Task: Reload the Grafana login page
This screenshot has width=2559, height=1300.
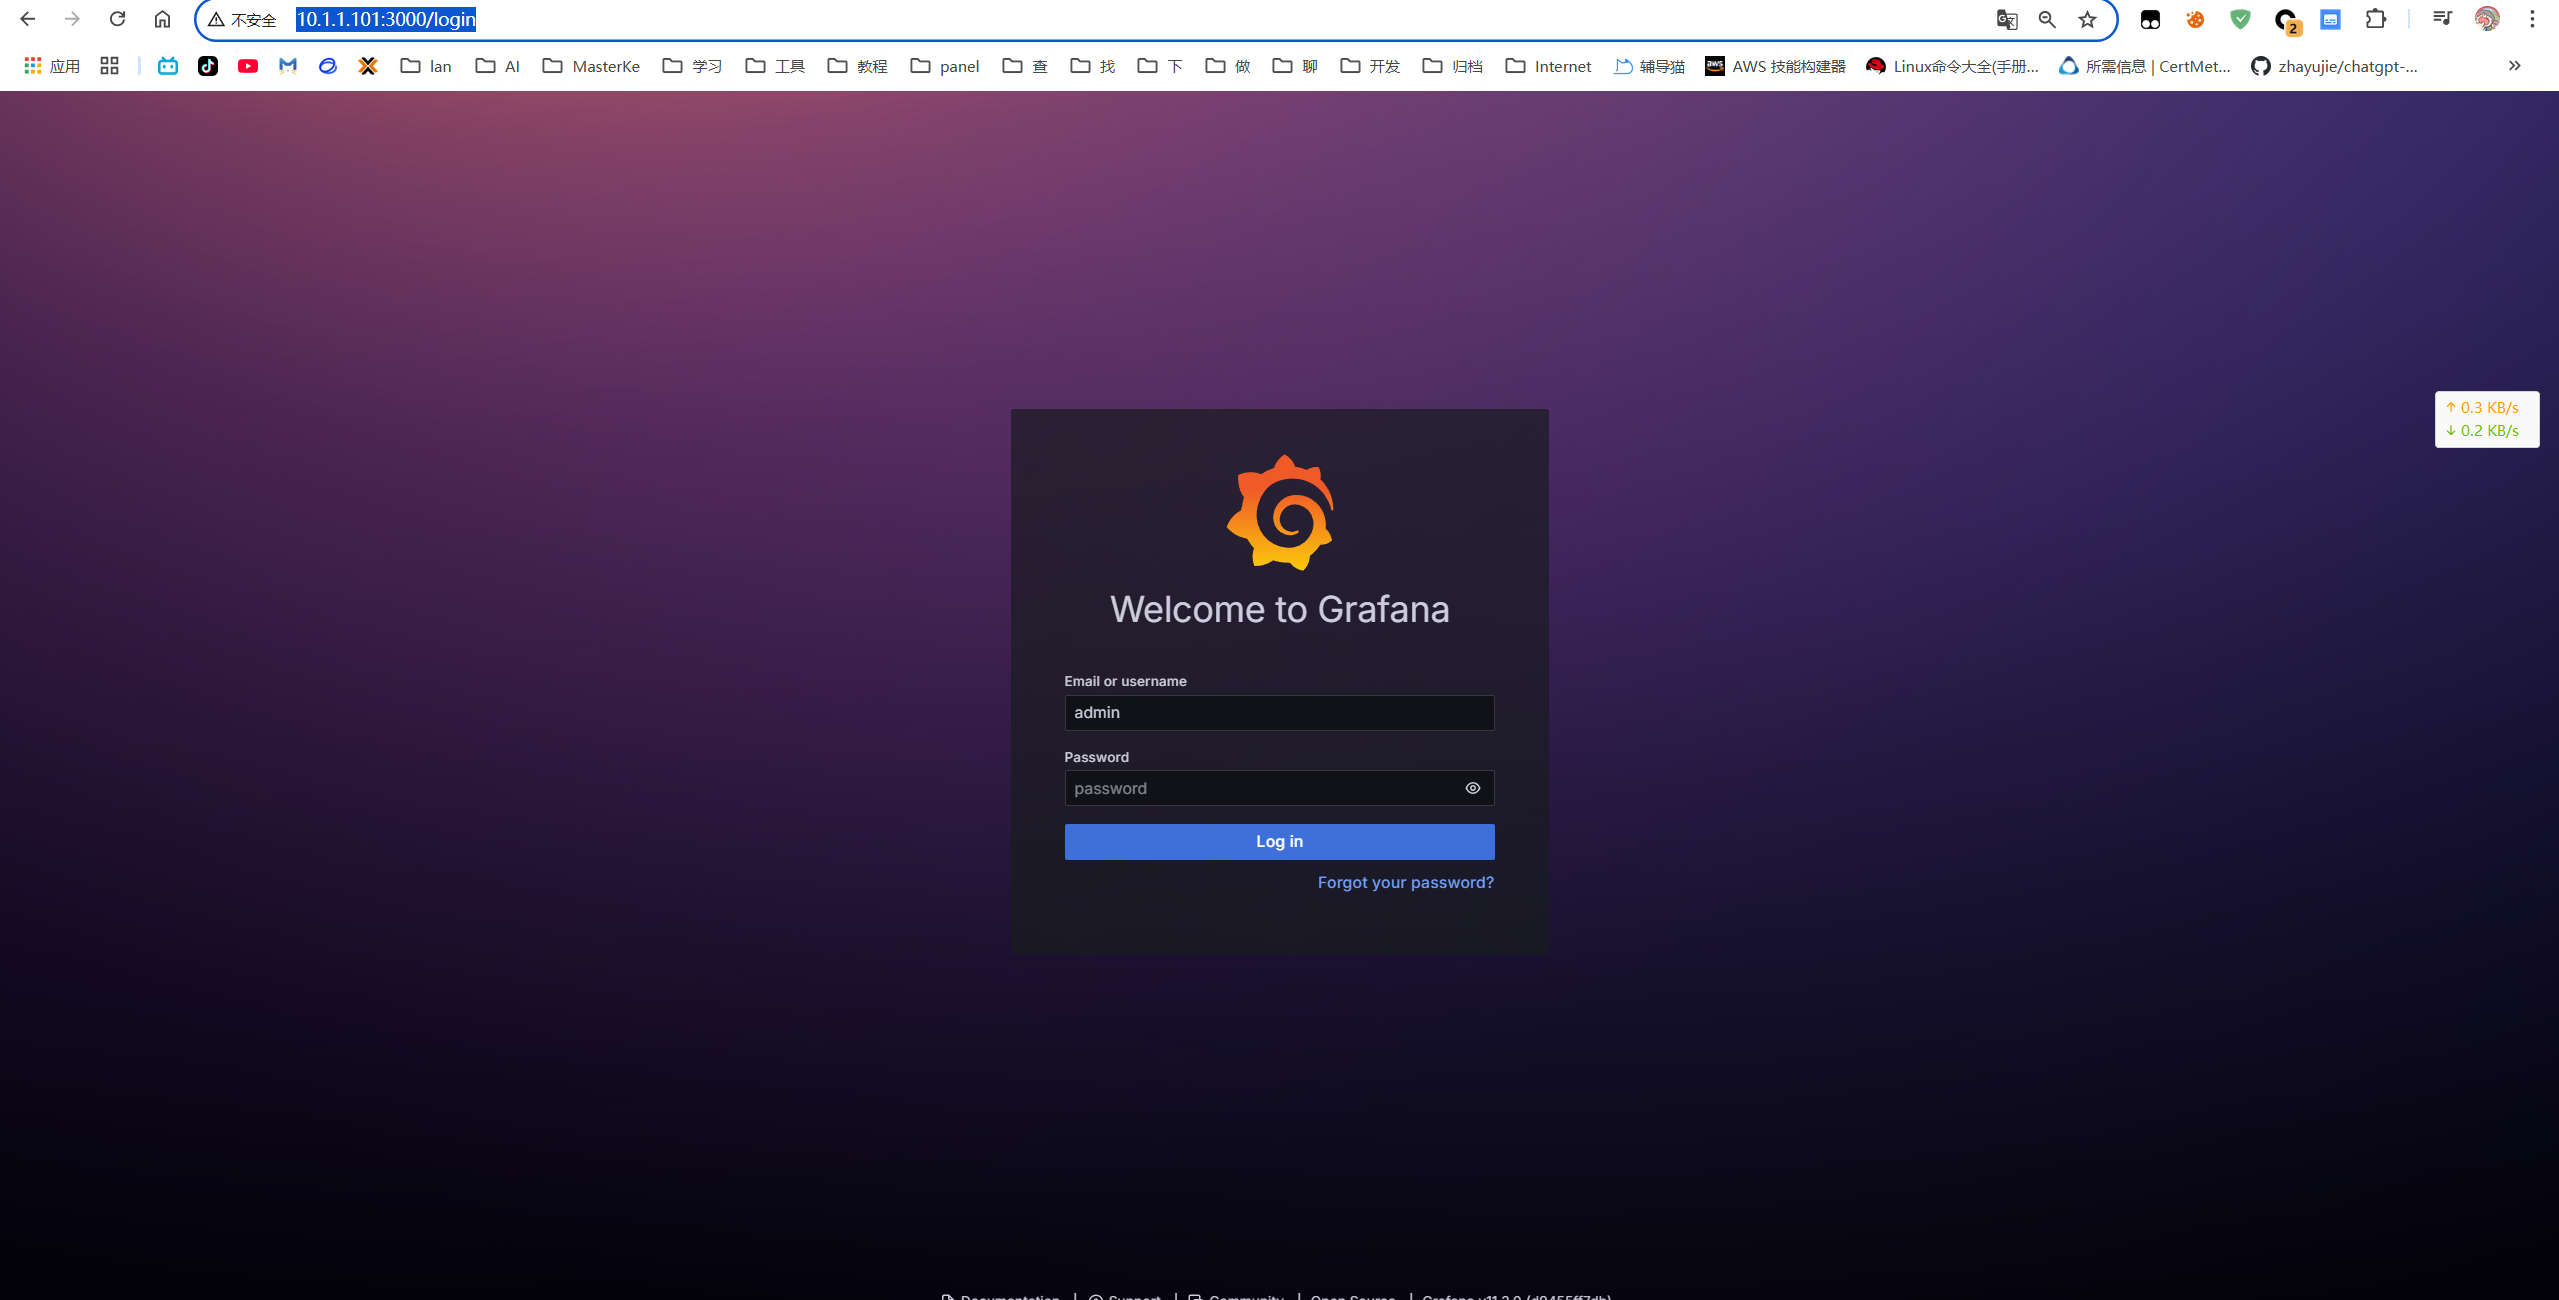Action: point(117,19)
